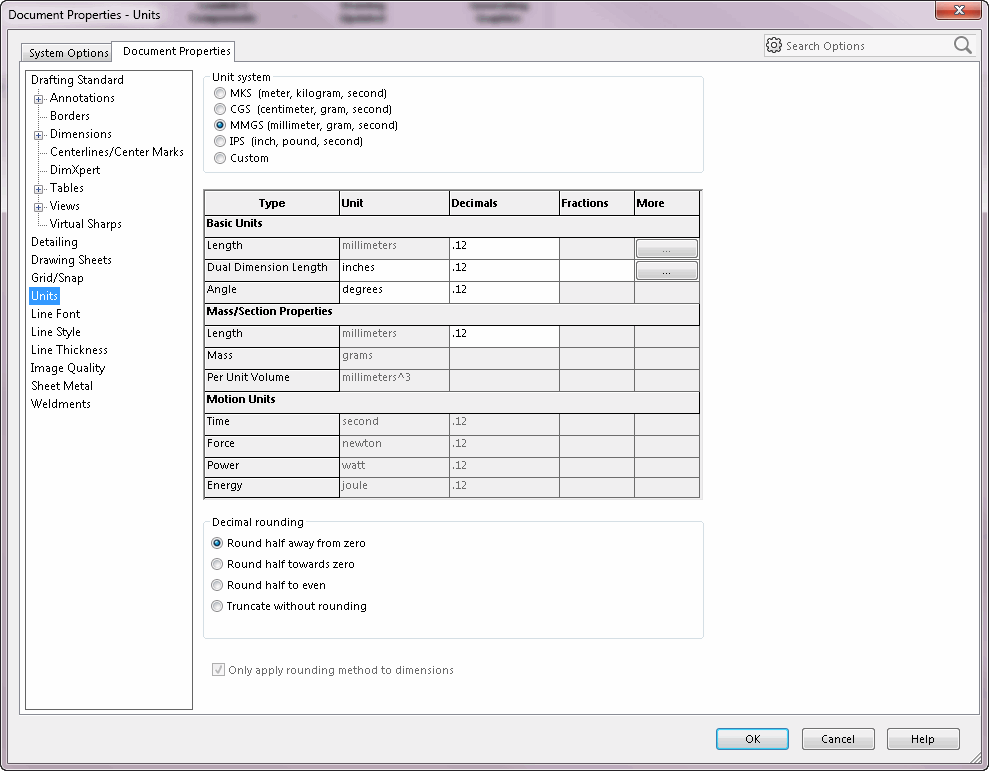Open Angle unit degrees dropdown cell
The height and width of the screenshot is (771, 989).
click(394, 292)
